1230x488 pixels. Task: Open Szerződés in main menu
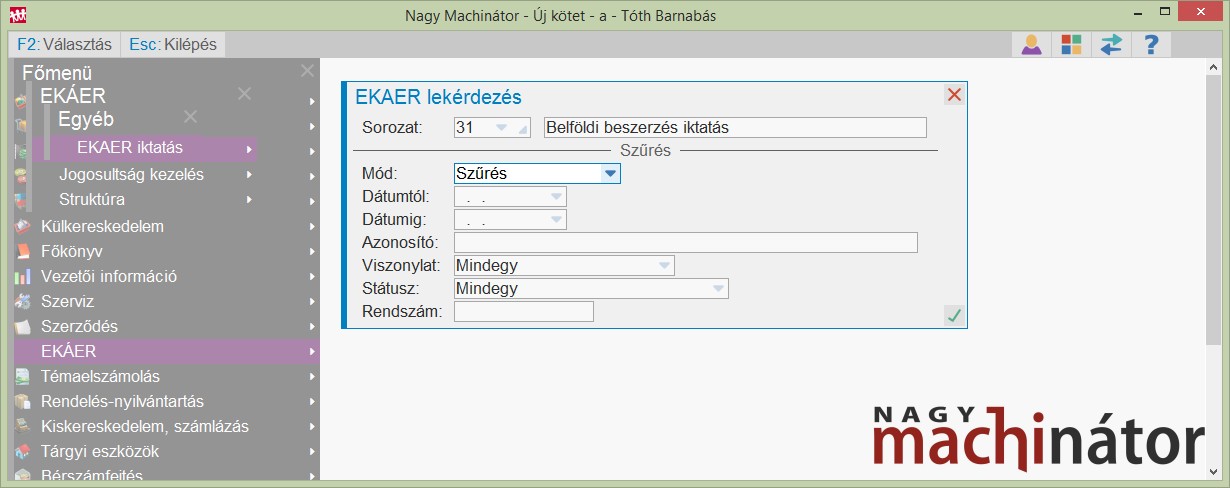point(166,327)
